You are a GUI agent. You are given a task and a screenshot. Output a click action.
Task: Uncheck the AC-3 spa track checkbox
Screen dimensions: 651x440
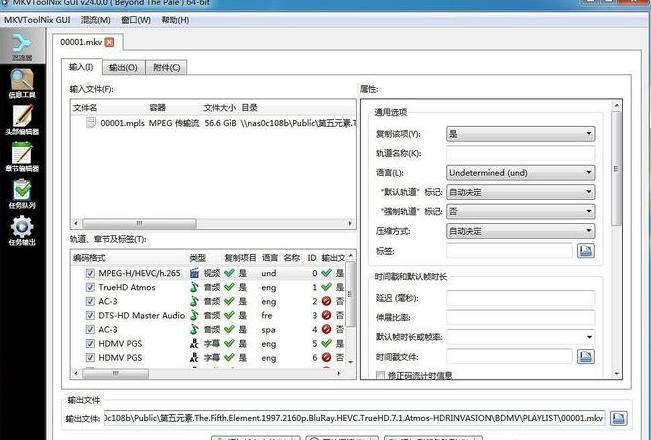point(90,330)
